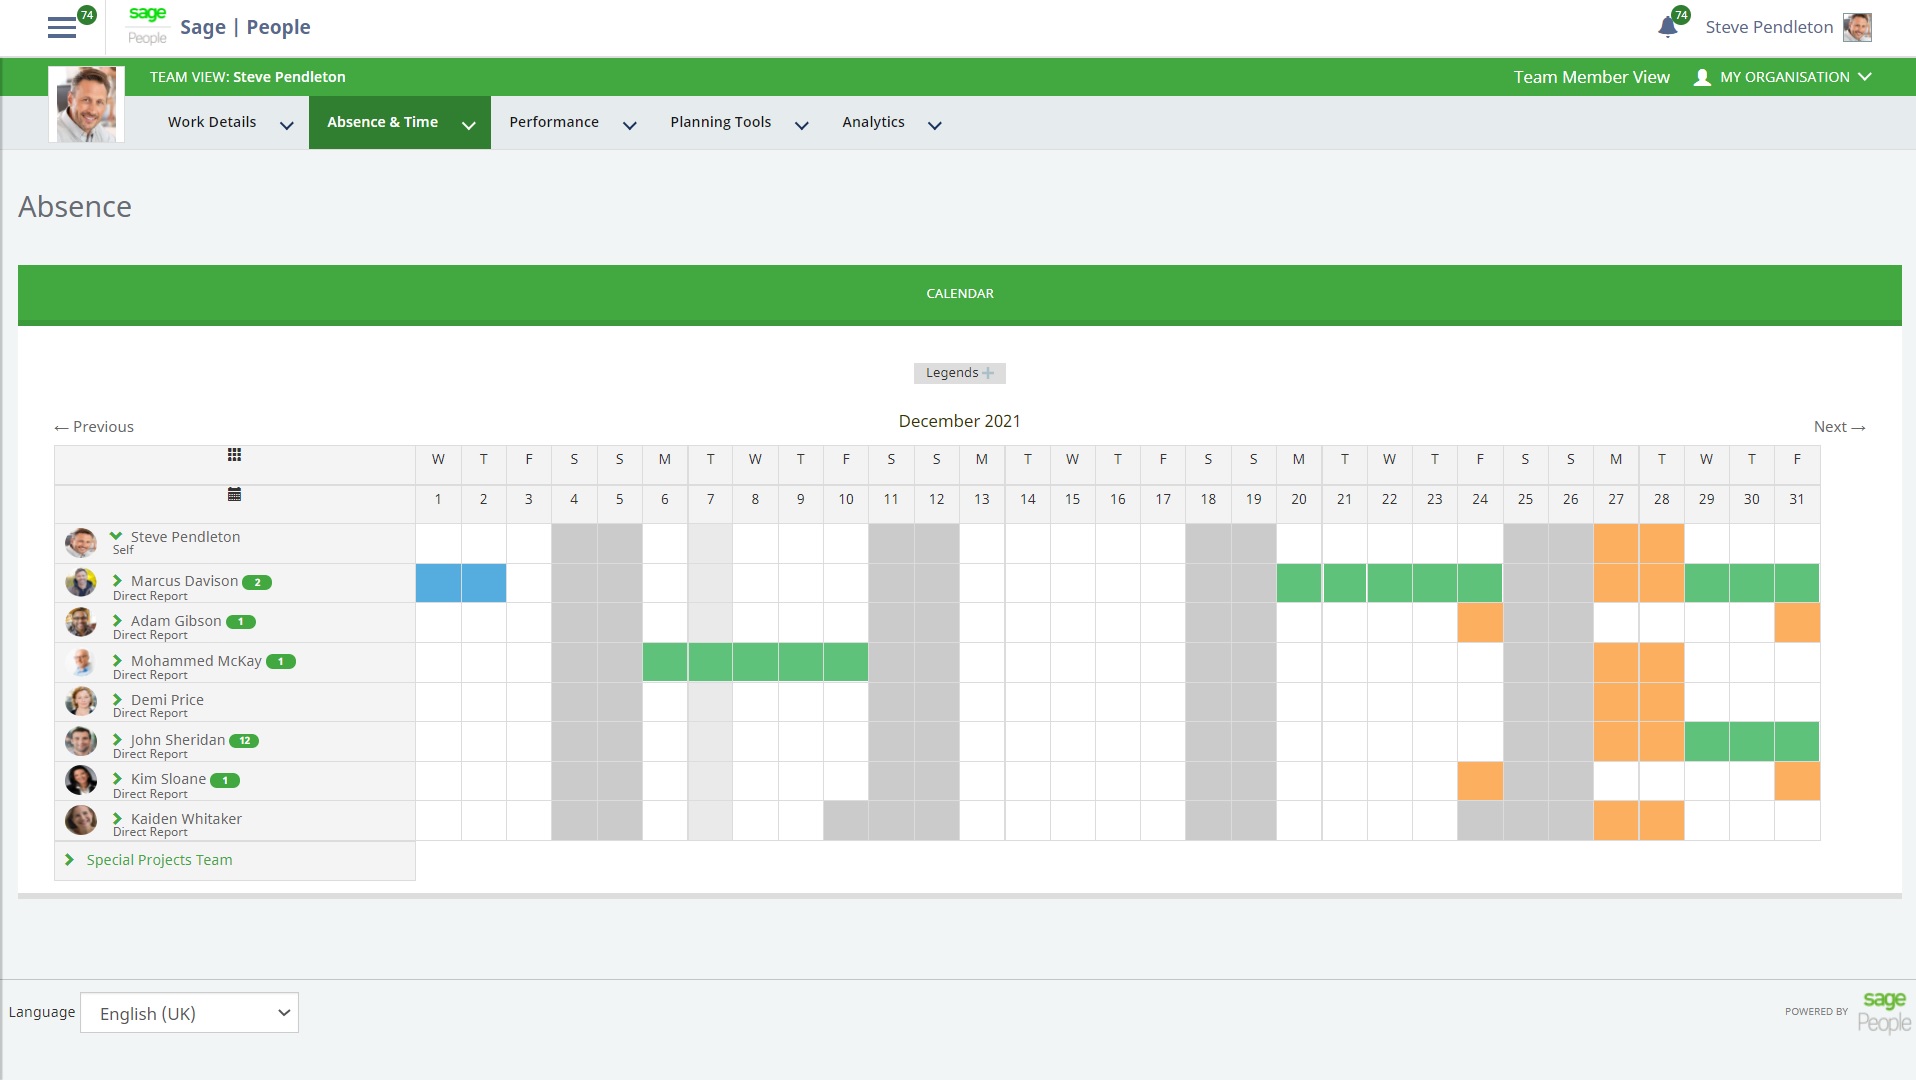
Task: Go to Previous month
Action: [94, 427]
